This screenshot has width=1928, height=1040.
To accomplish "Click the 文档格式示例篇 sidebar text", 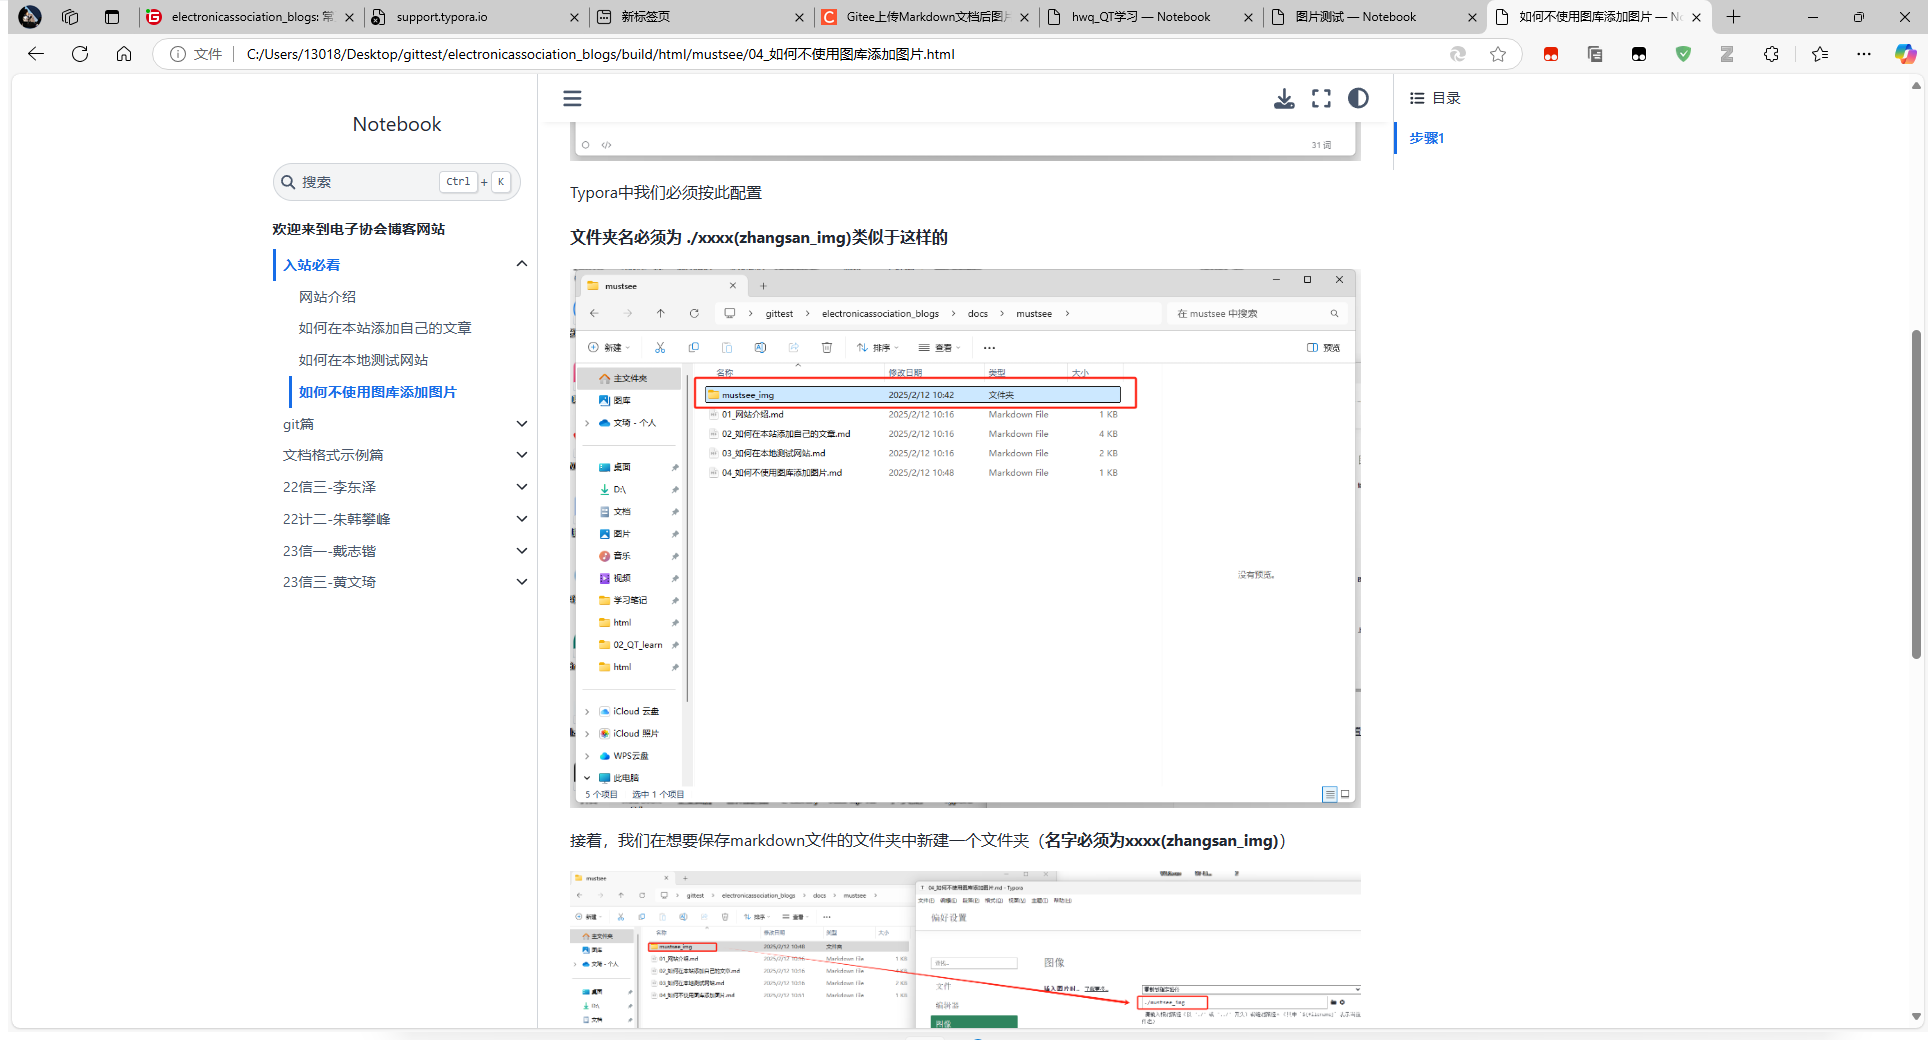I will pyautogui.click(x=333, y=455).
